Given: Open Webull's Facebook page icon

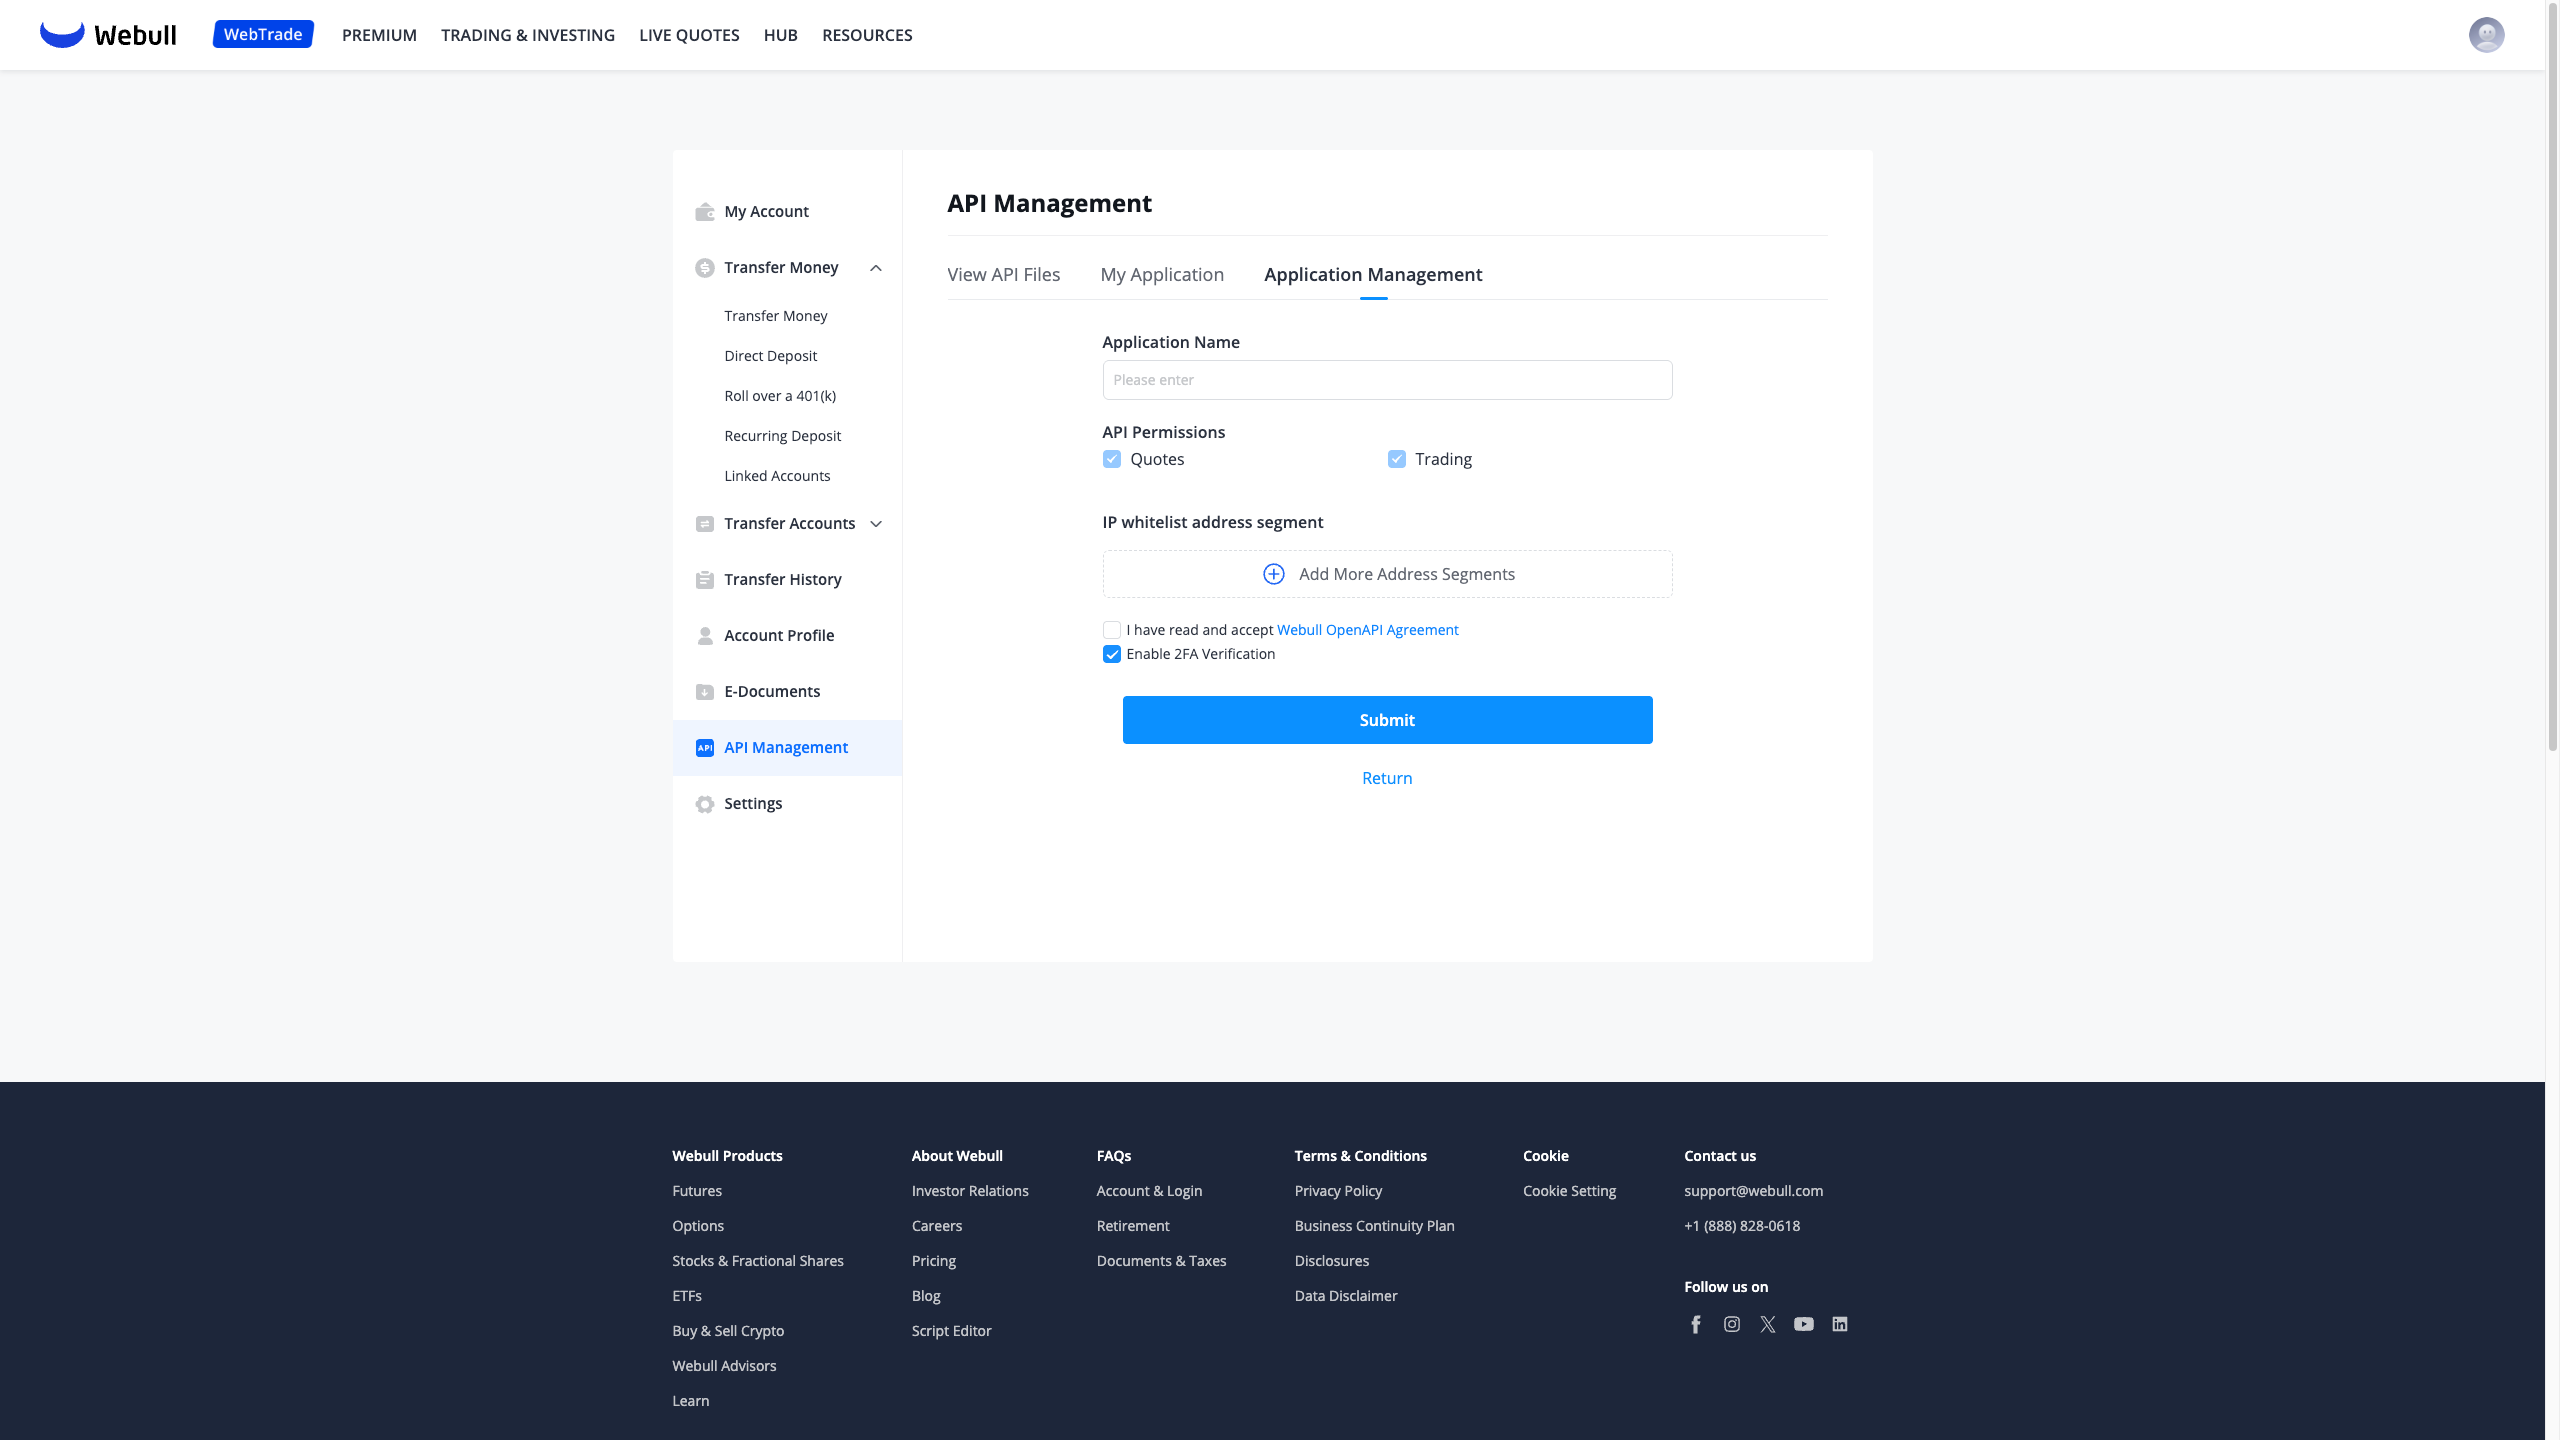Looking at the screenshot, I should [1695, 1324].
